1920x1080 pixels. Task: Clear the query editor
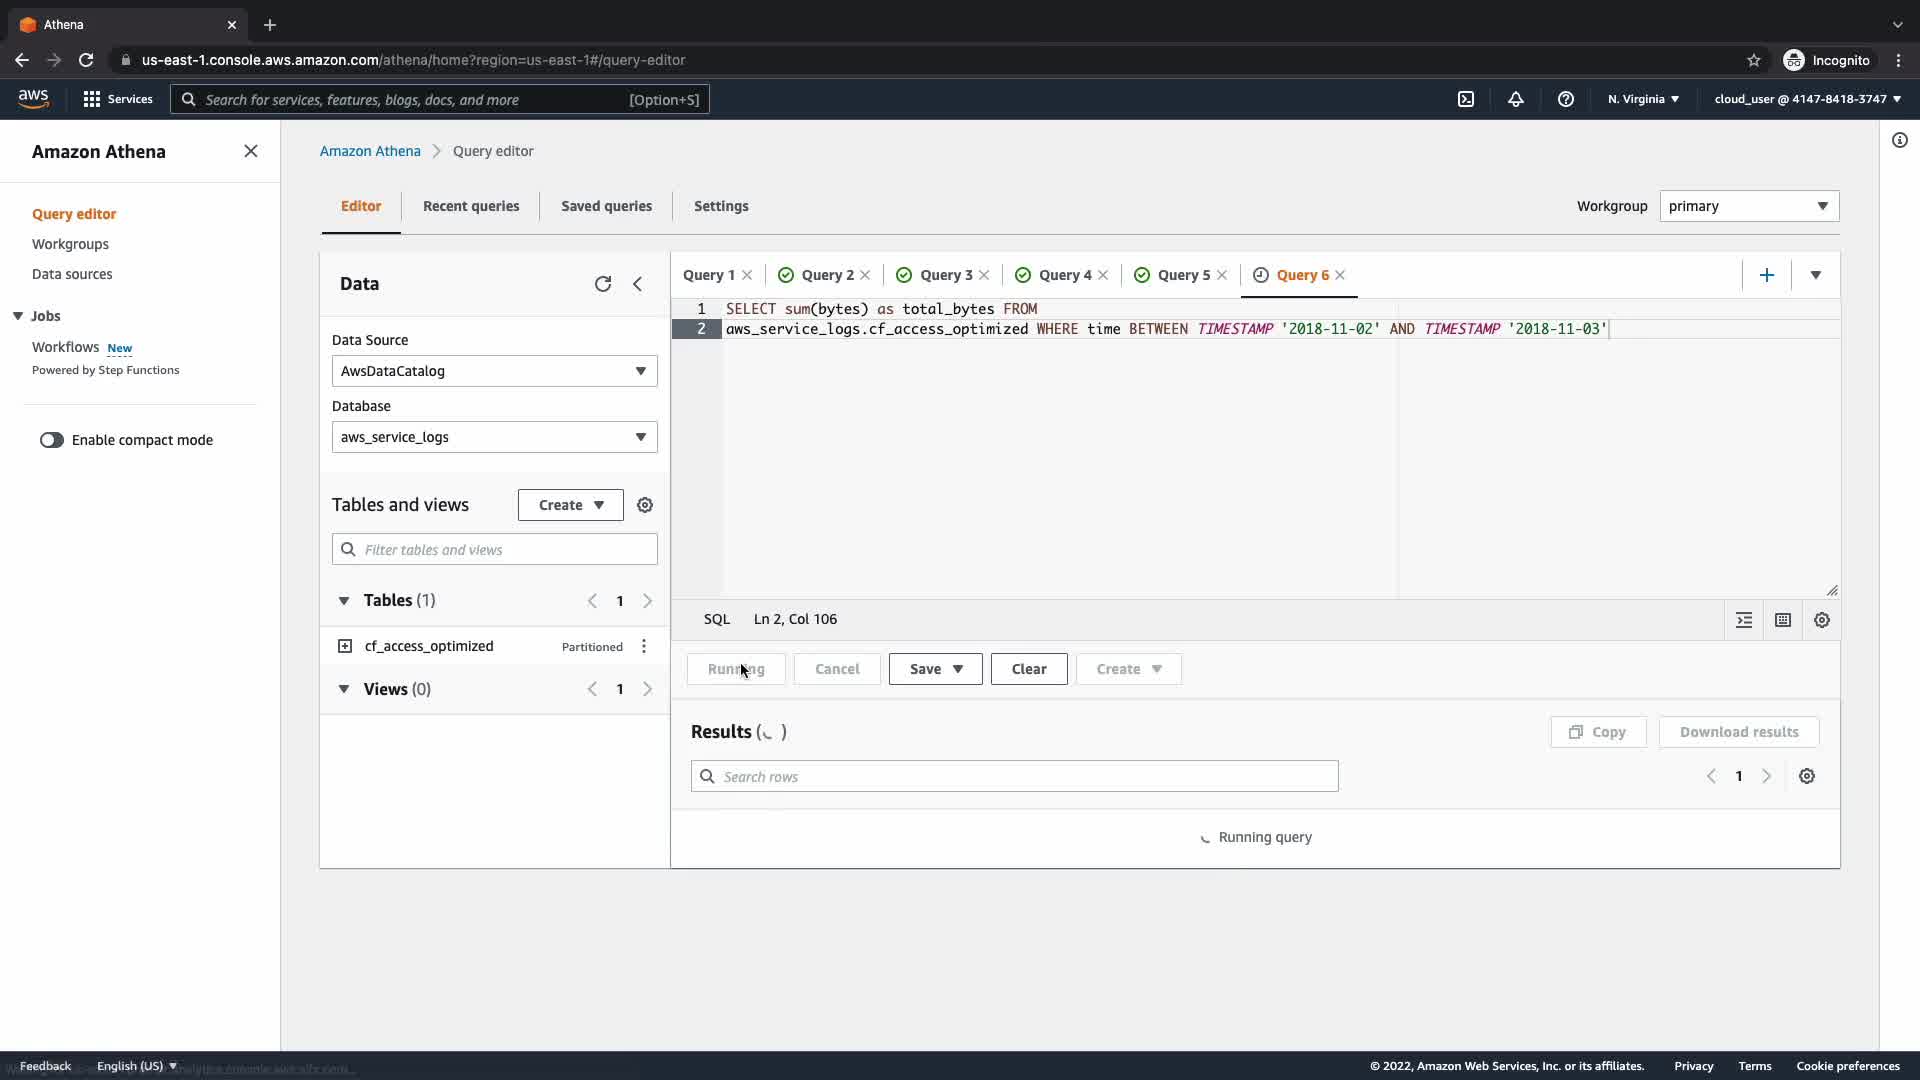tap(1028, 669)
